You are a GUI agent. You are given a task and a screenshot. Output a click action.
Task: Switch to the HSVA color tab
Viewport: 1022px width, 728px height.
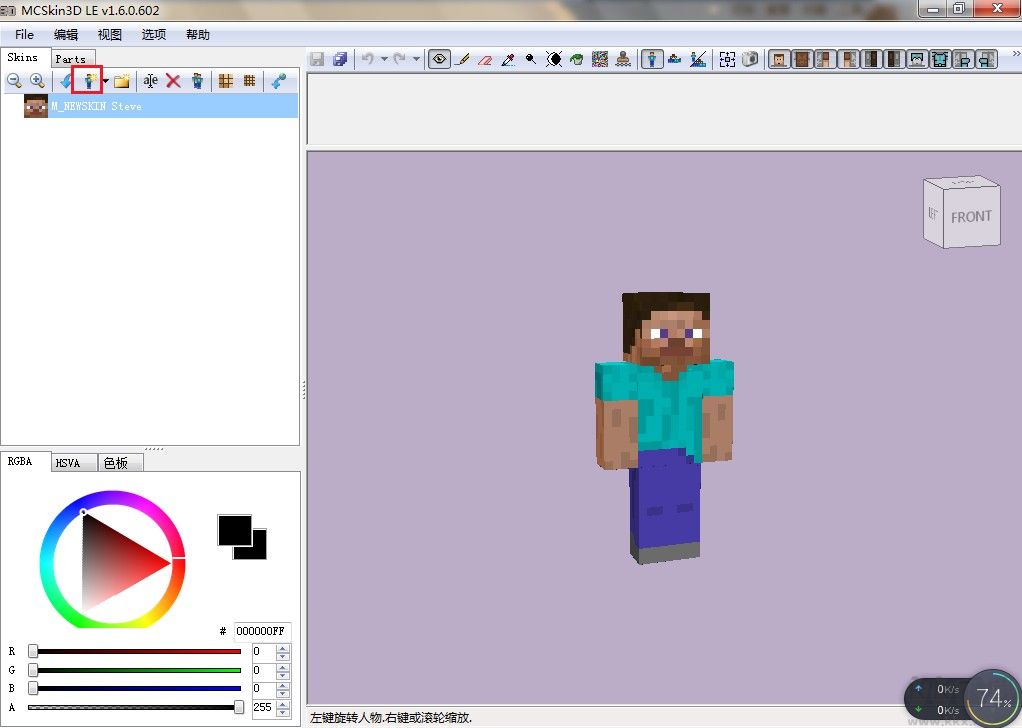click(74, 463)
